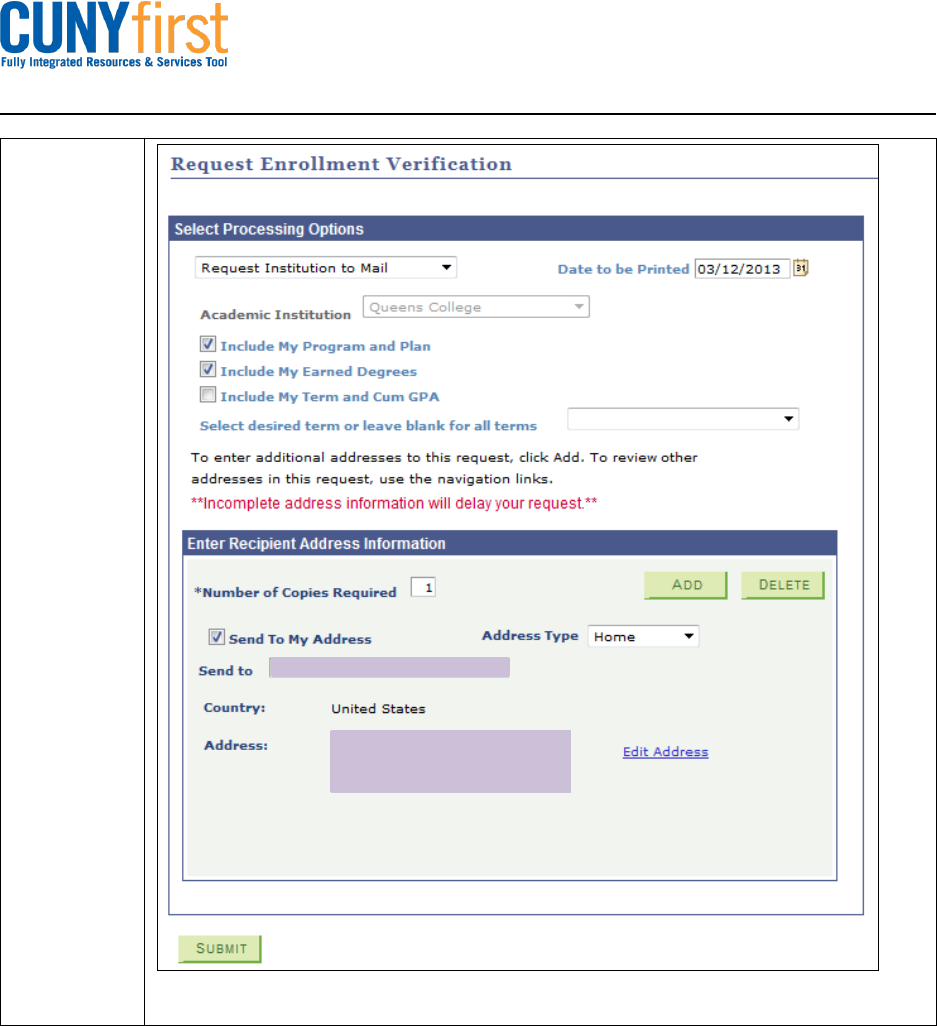Click the Send to name field
This screenshot has height=1026, width=937.
[x=389, y=667]
